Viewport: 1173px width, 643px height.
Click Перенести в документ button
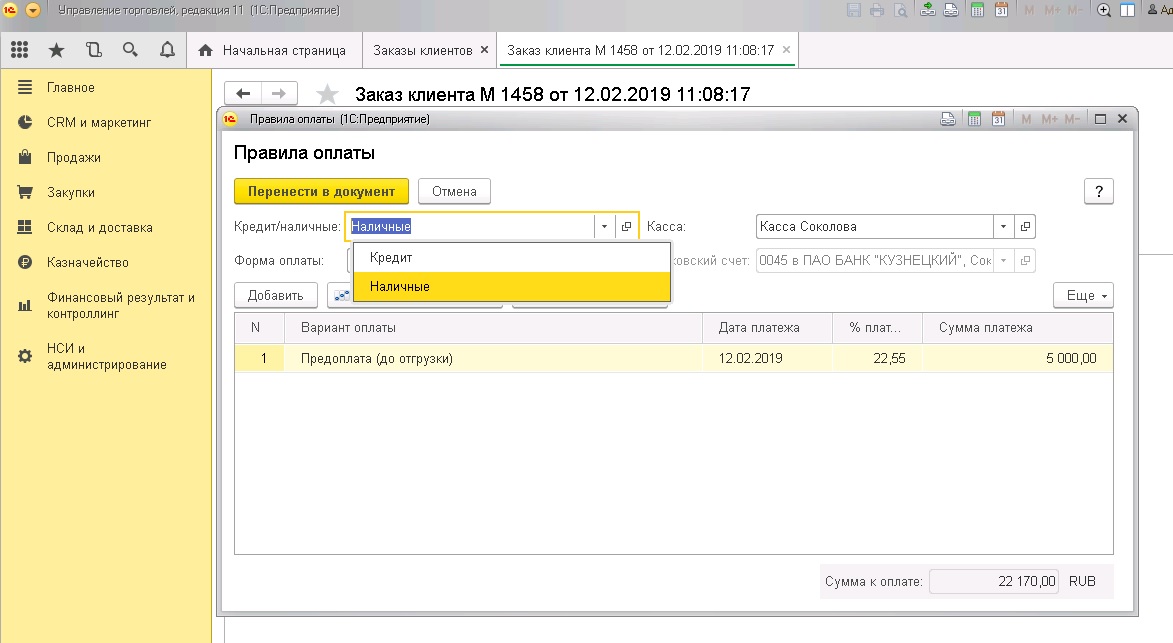tap(321, 191)
